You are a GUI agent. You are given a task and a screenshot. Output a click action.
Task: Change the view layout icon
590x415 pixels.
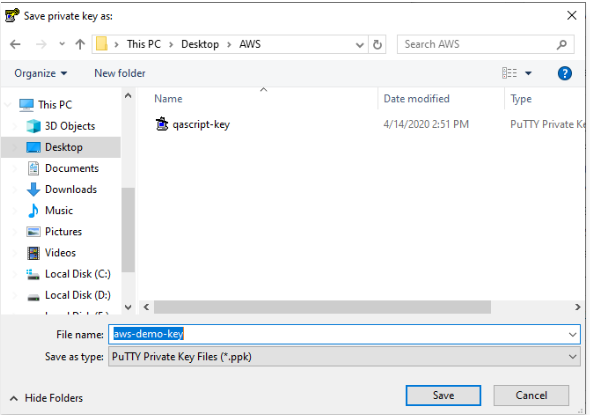[509, 73]
